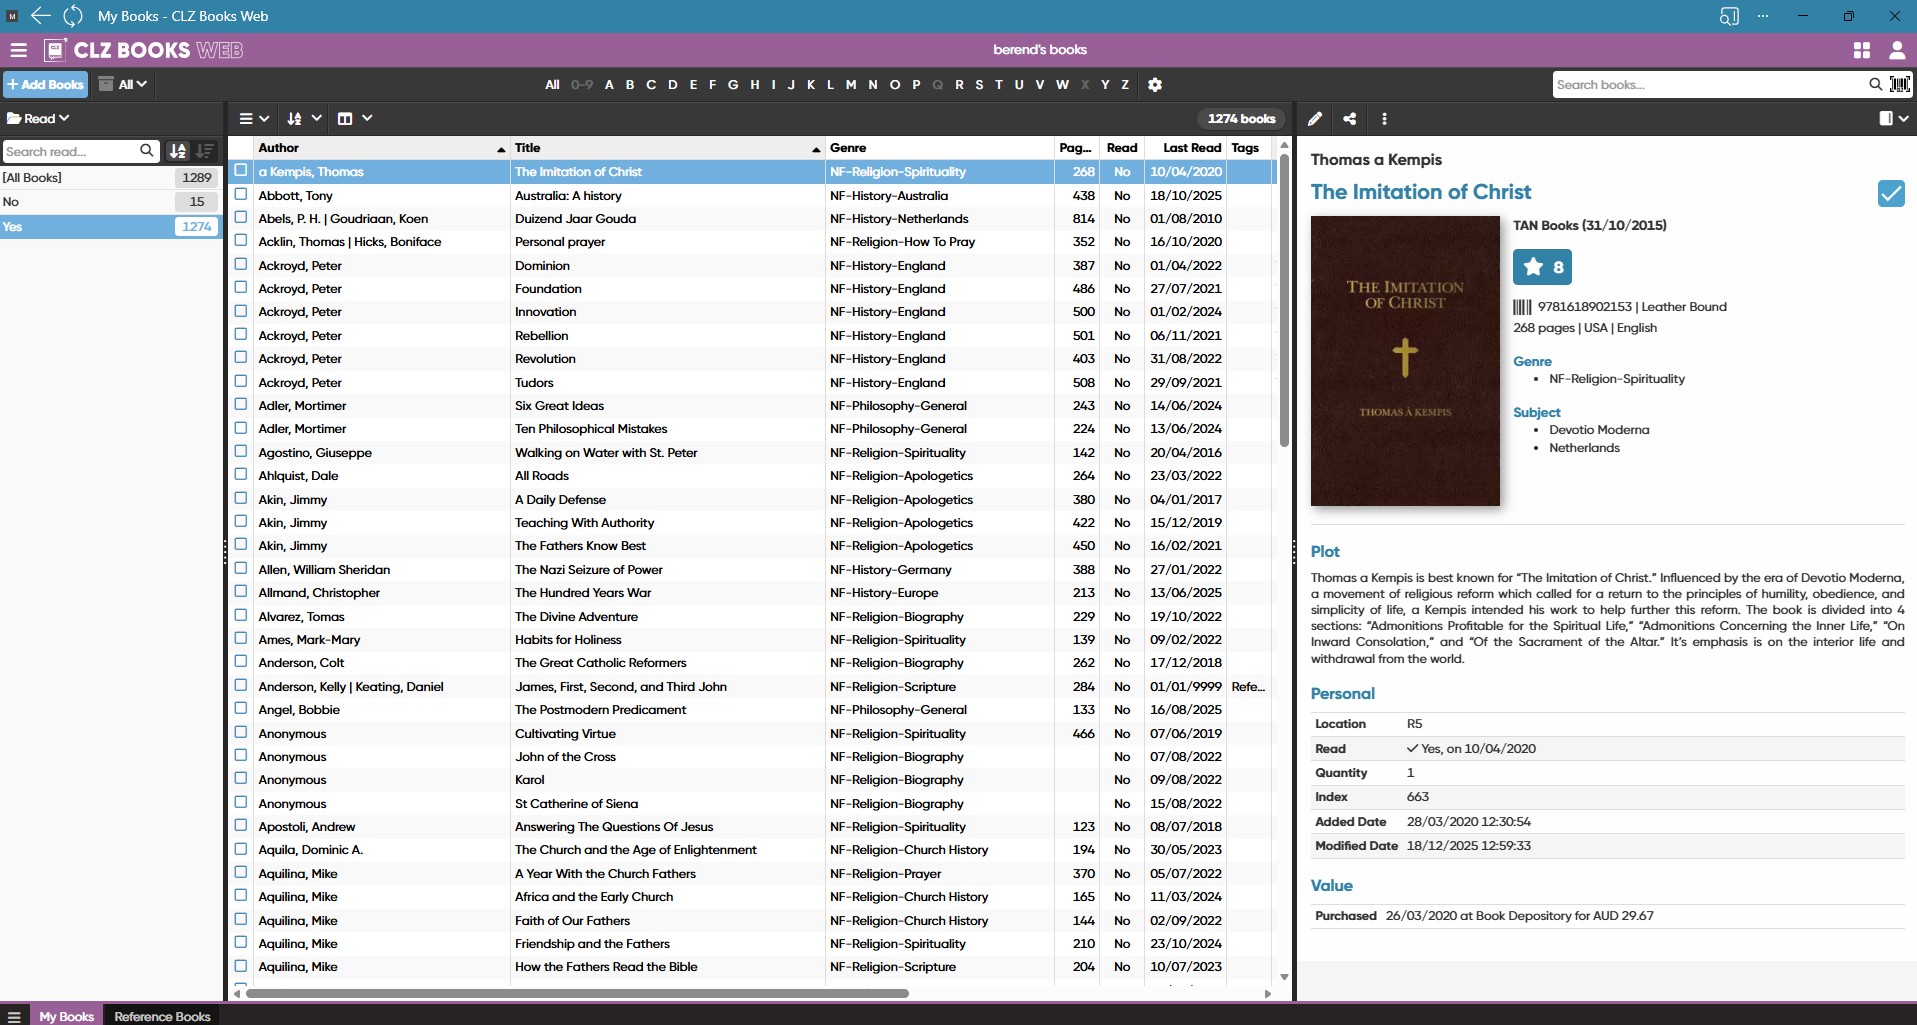This screenshot has width=1917, height=1025.
Task: Click the edit pencil icon
Action: tap(1315, 119)
